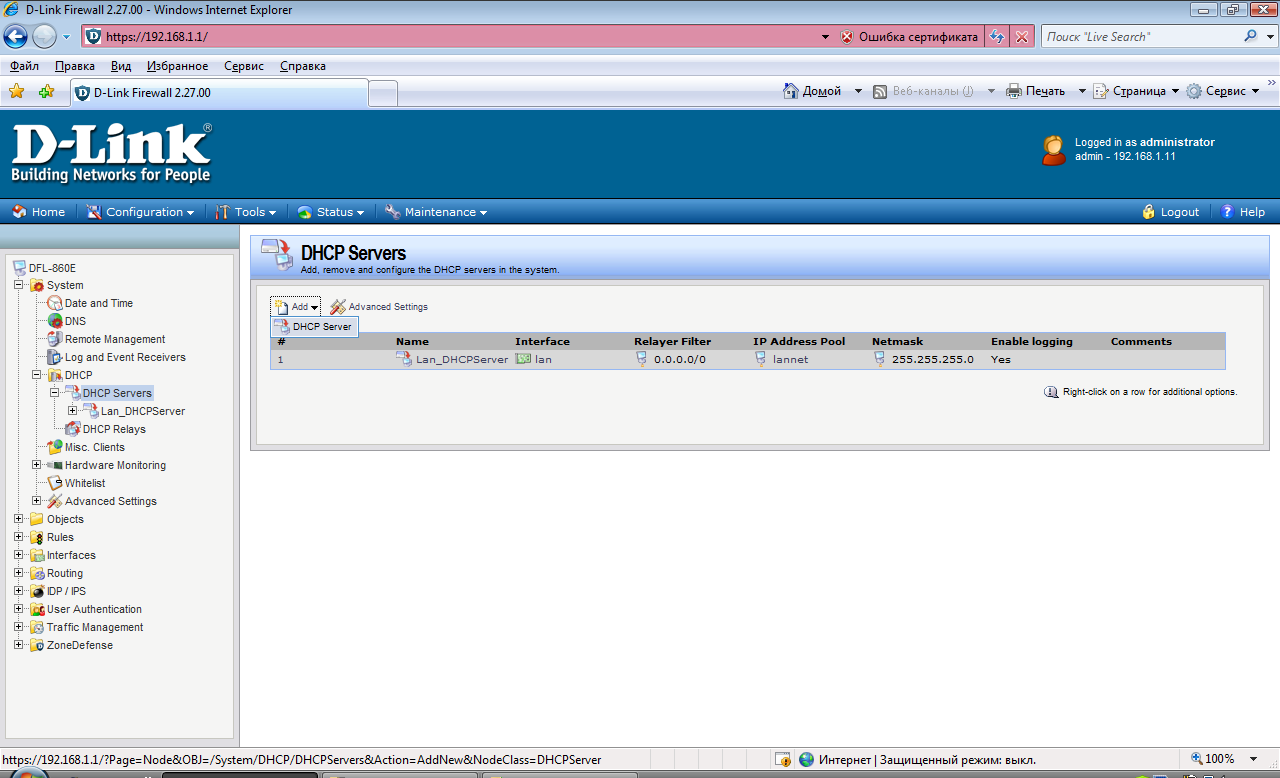Screen dimensions: 1280x778
Task: Click the certificate error shield icon
Action: click(x=847, y=37)
